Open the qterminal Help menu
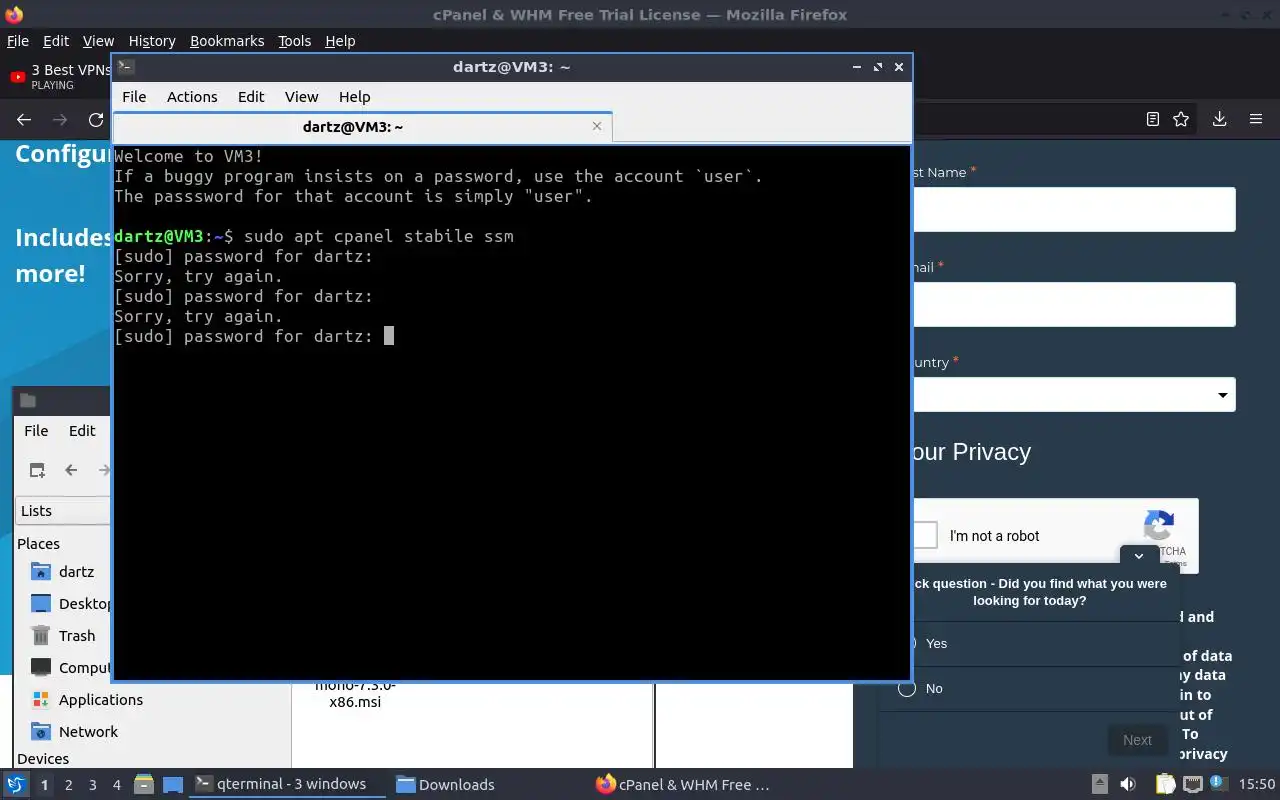The width and height of the screenshot is (1280, 800). [x=354, y=97]
